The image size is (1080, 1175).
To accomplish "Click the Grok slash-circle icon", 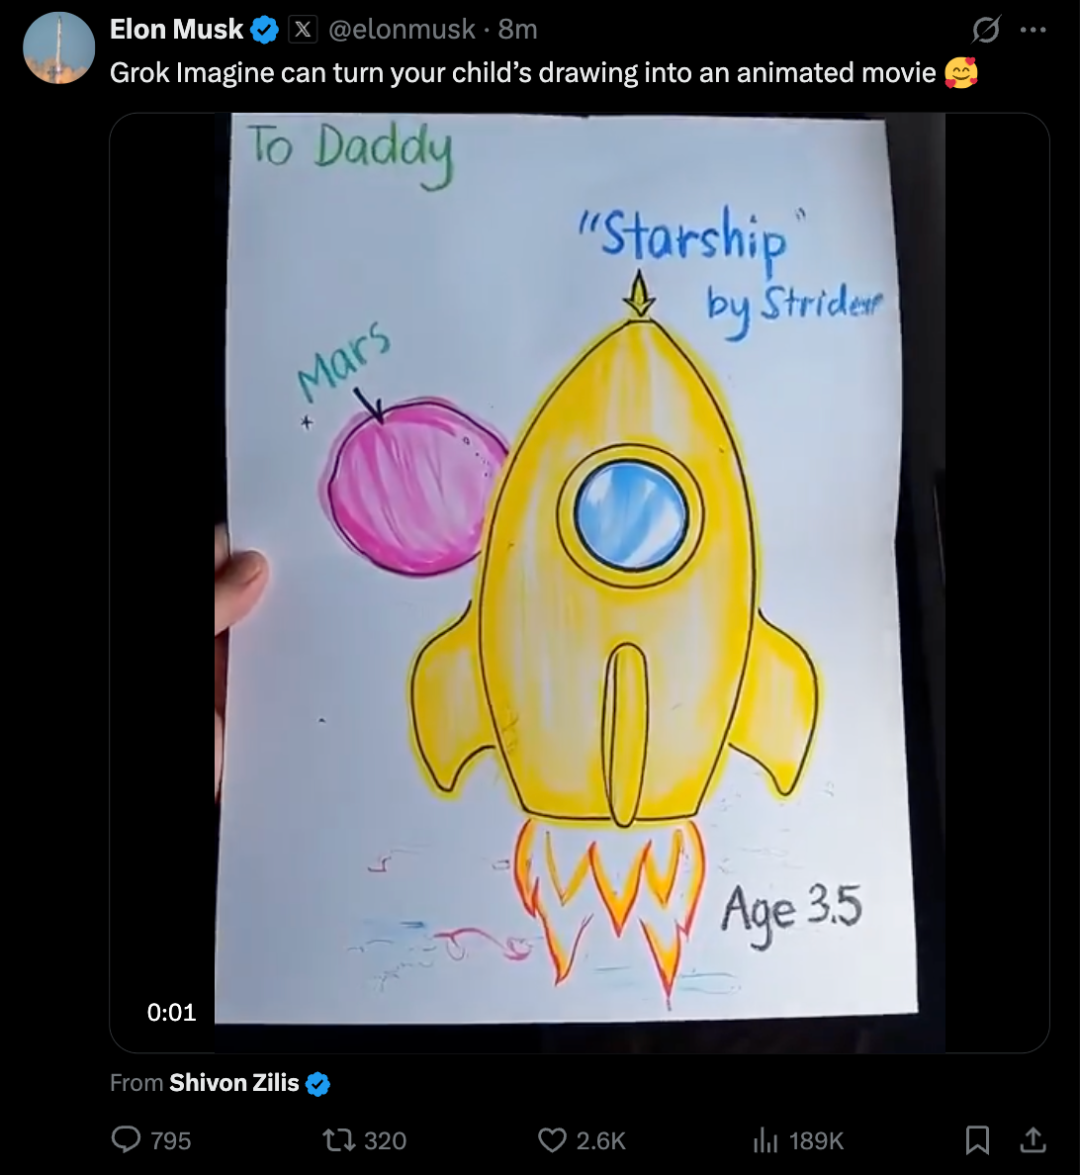I will coord(986,31).
